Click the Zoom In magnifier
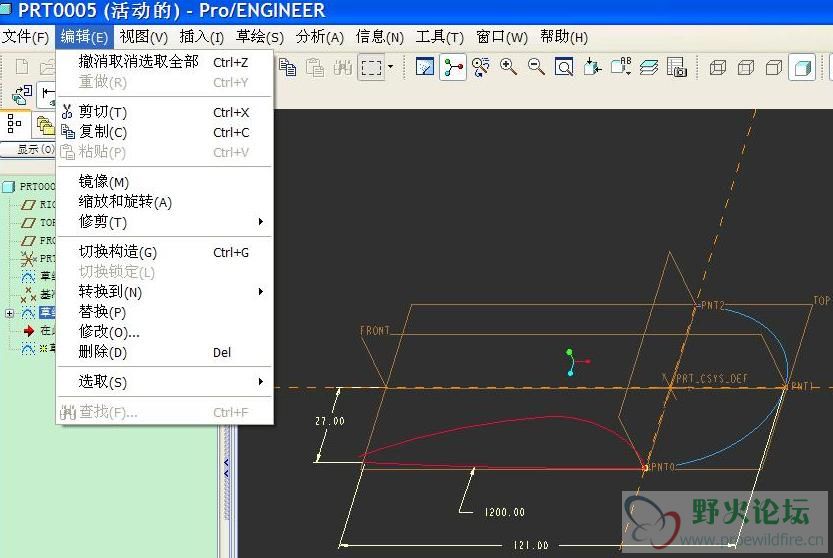Image resolution: width=833 pixels, height=558 pixels. [x=508, y=67]
